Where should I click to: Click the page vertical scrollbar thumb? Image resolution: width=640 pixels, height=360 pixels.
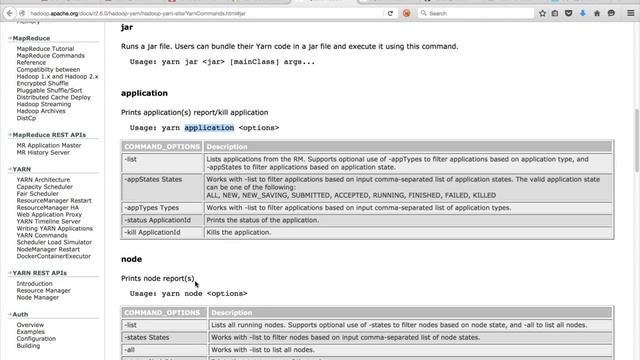(x=637, y=141)
